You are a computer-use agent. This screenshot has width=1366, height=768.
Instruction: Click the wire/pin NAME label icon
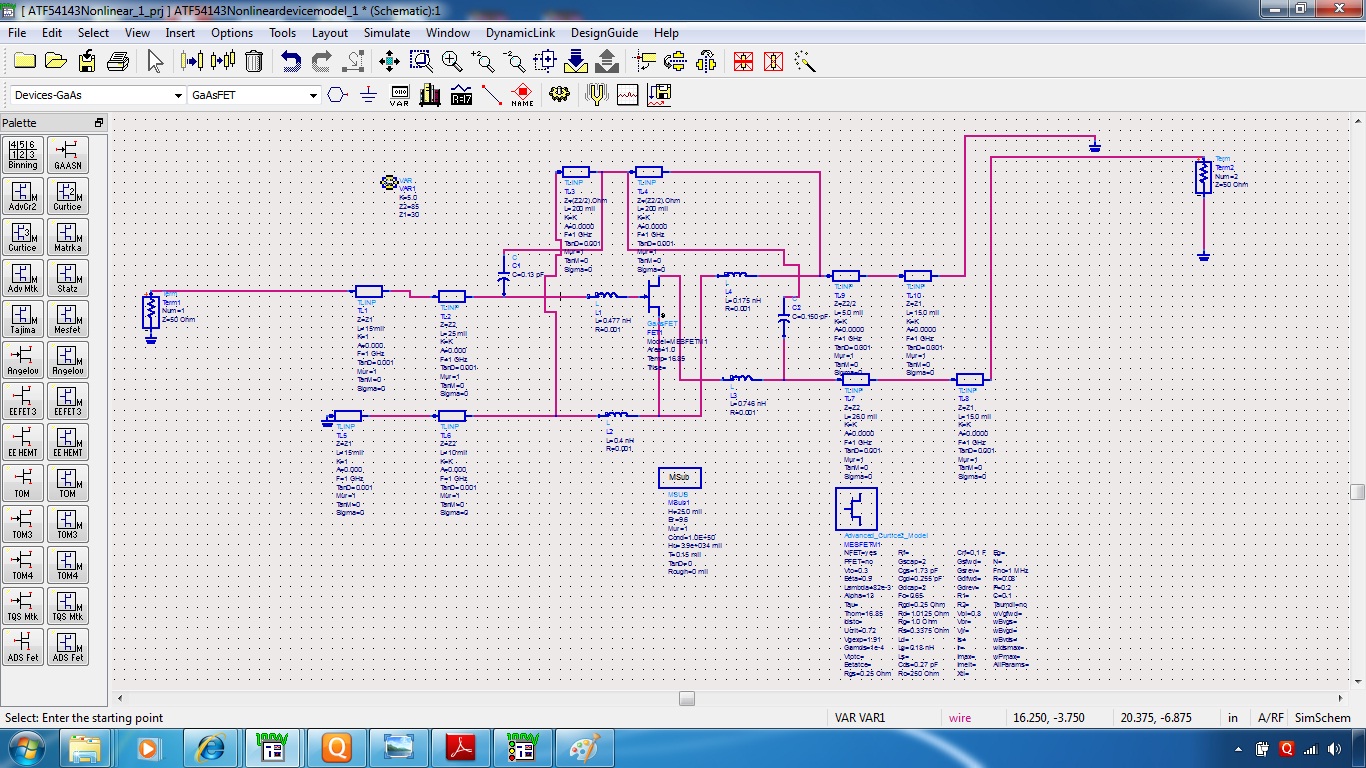click(x=522, y=95)
